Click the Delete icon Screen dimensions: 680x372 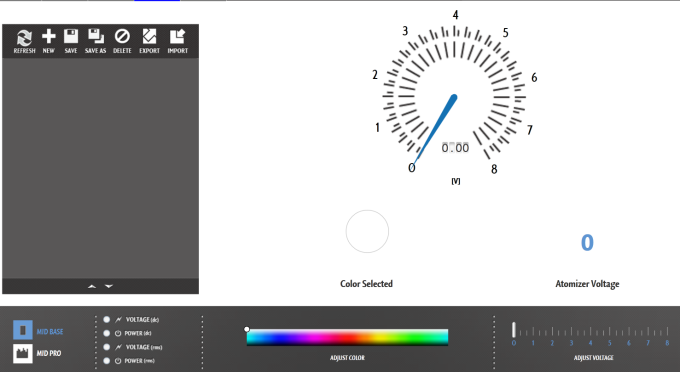[122, 36]
